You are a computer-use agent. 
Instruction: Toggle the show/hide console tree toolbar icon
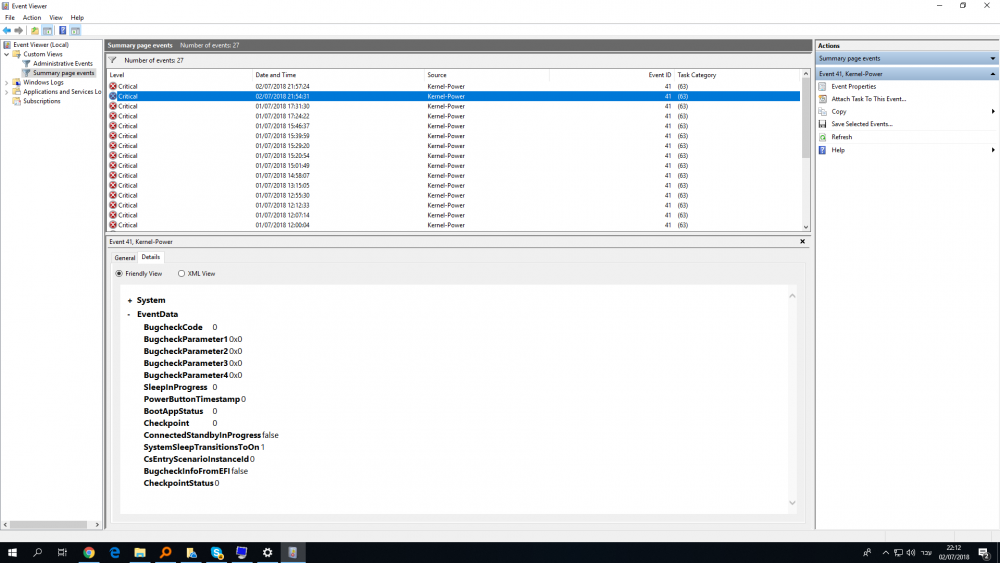point(48,31)
